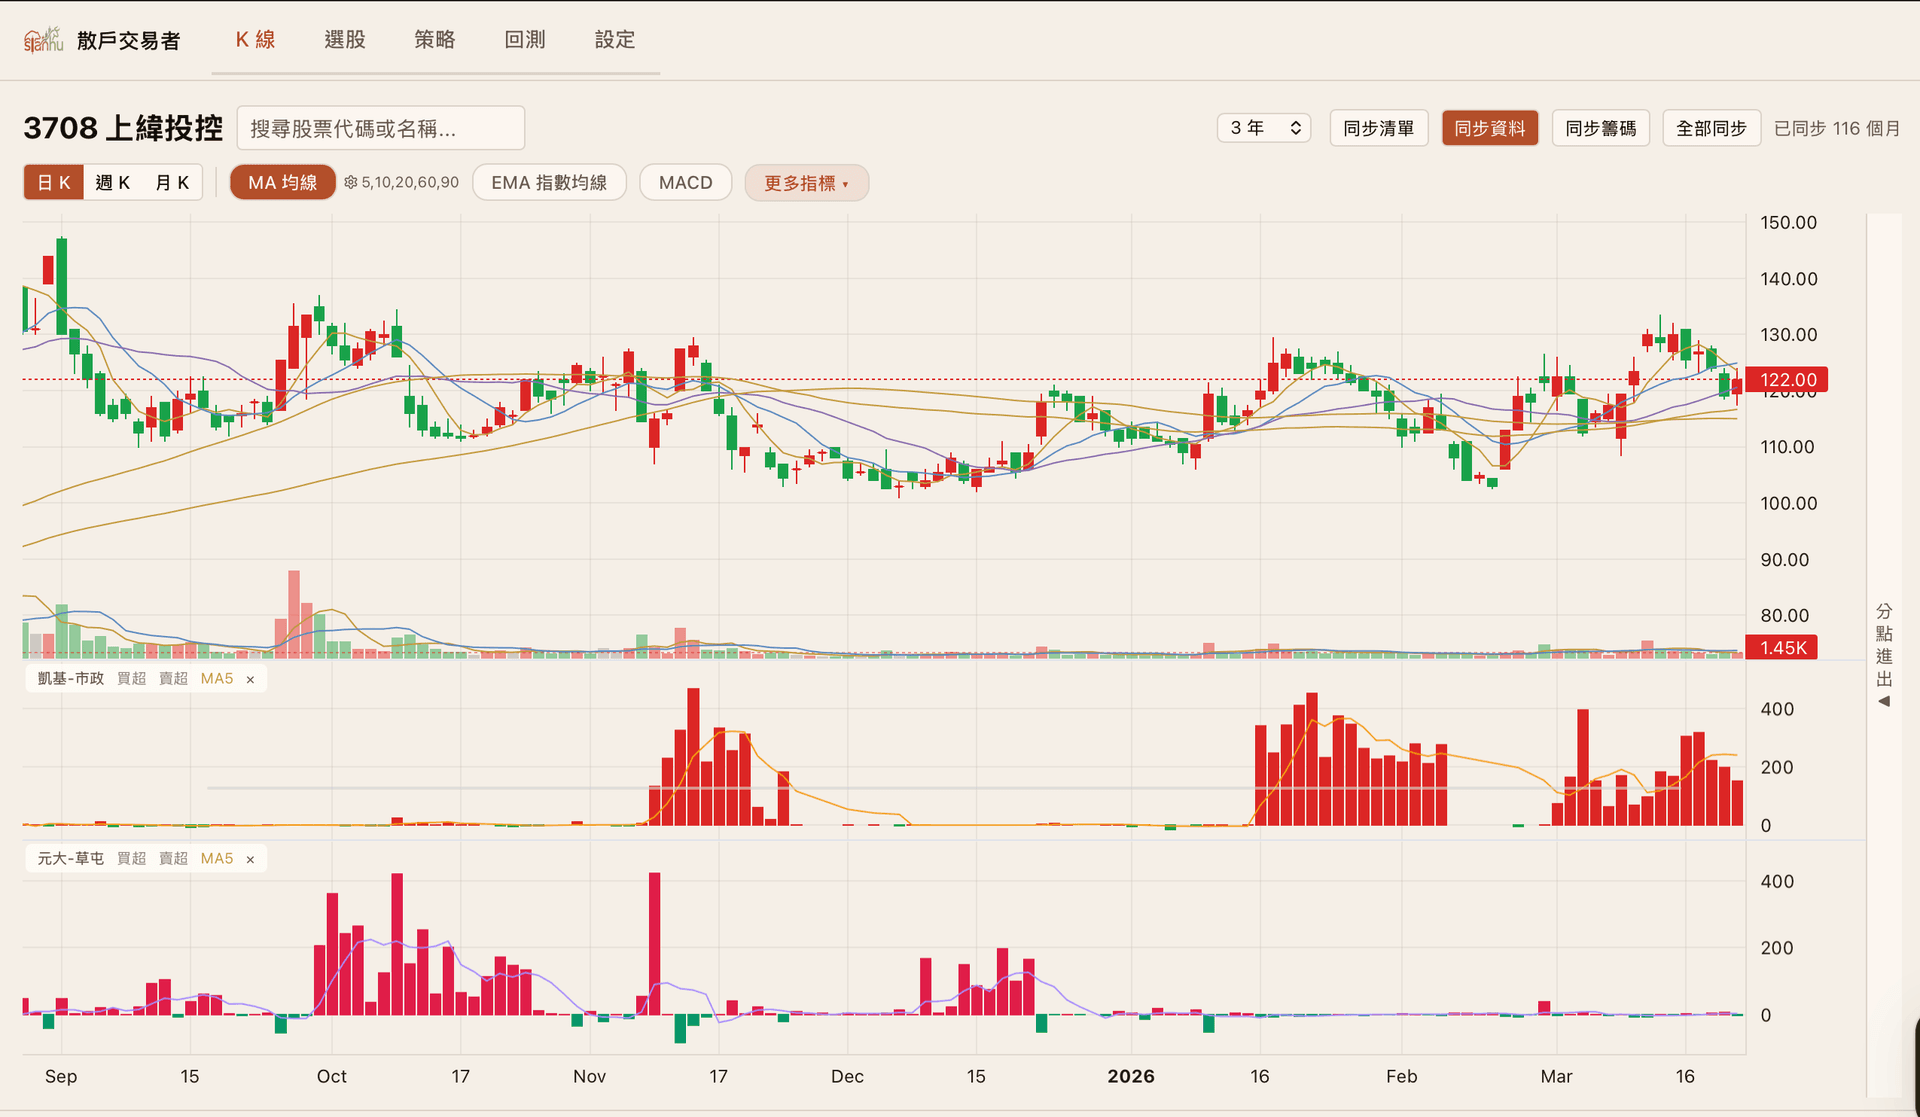Click the 1.45K volume label
This screenshot has height=1117, width=1920.
point(1782,648)
